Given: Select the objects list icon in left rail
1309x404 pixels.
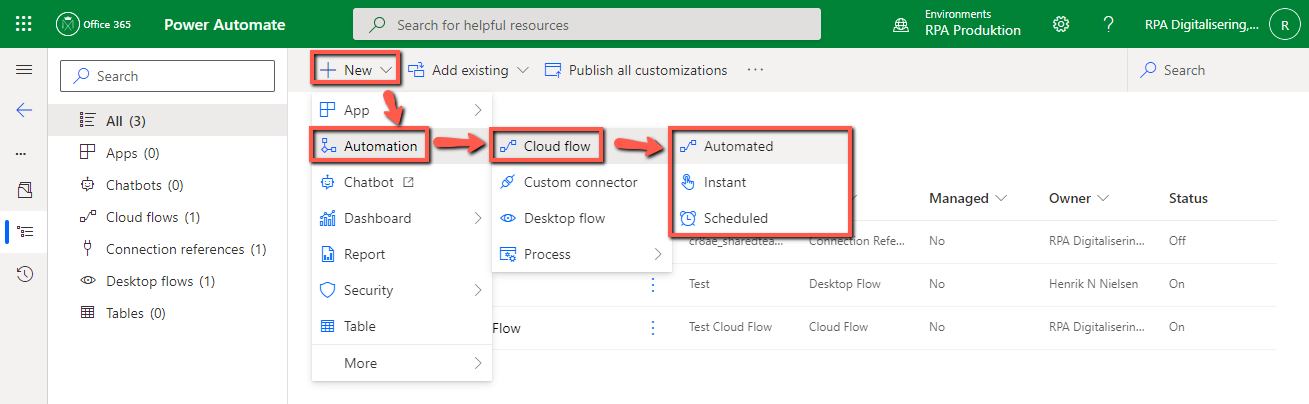Looking at the screenshot, I should [26, 231].
